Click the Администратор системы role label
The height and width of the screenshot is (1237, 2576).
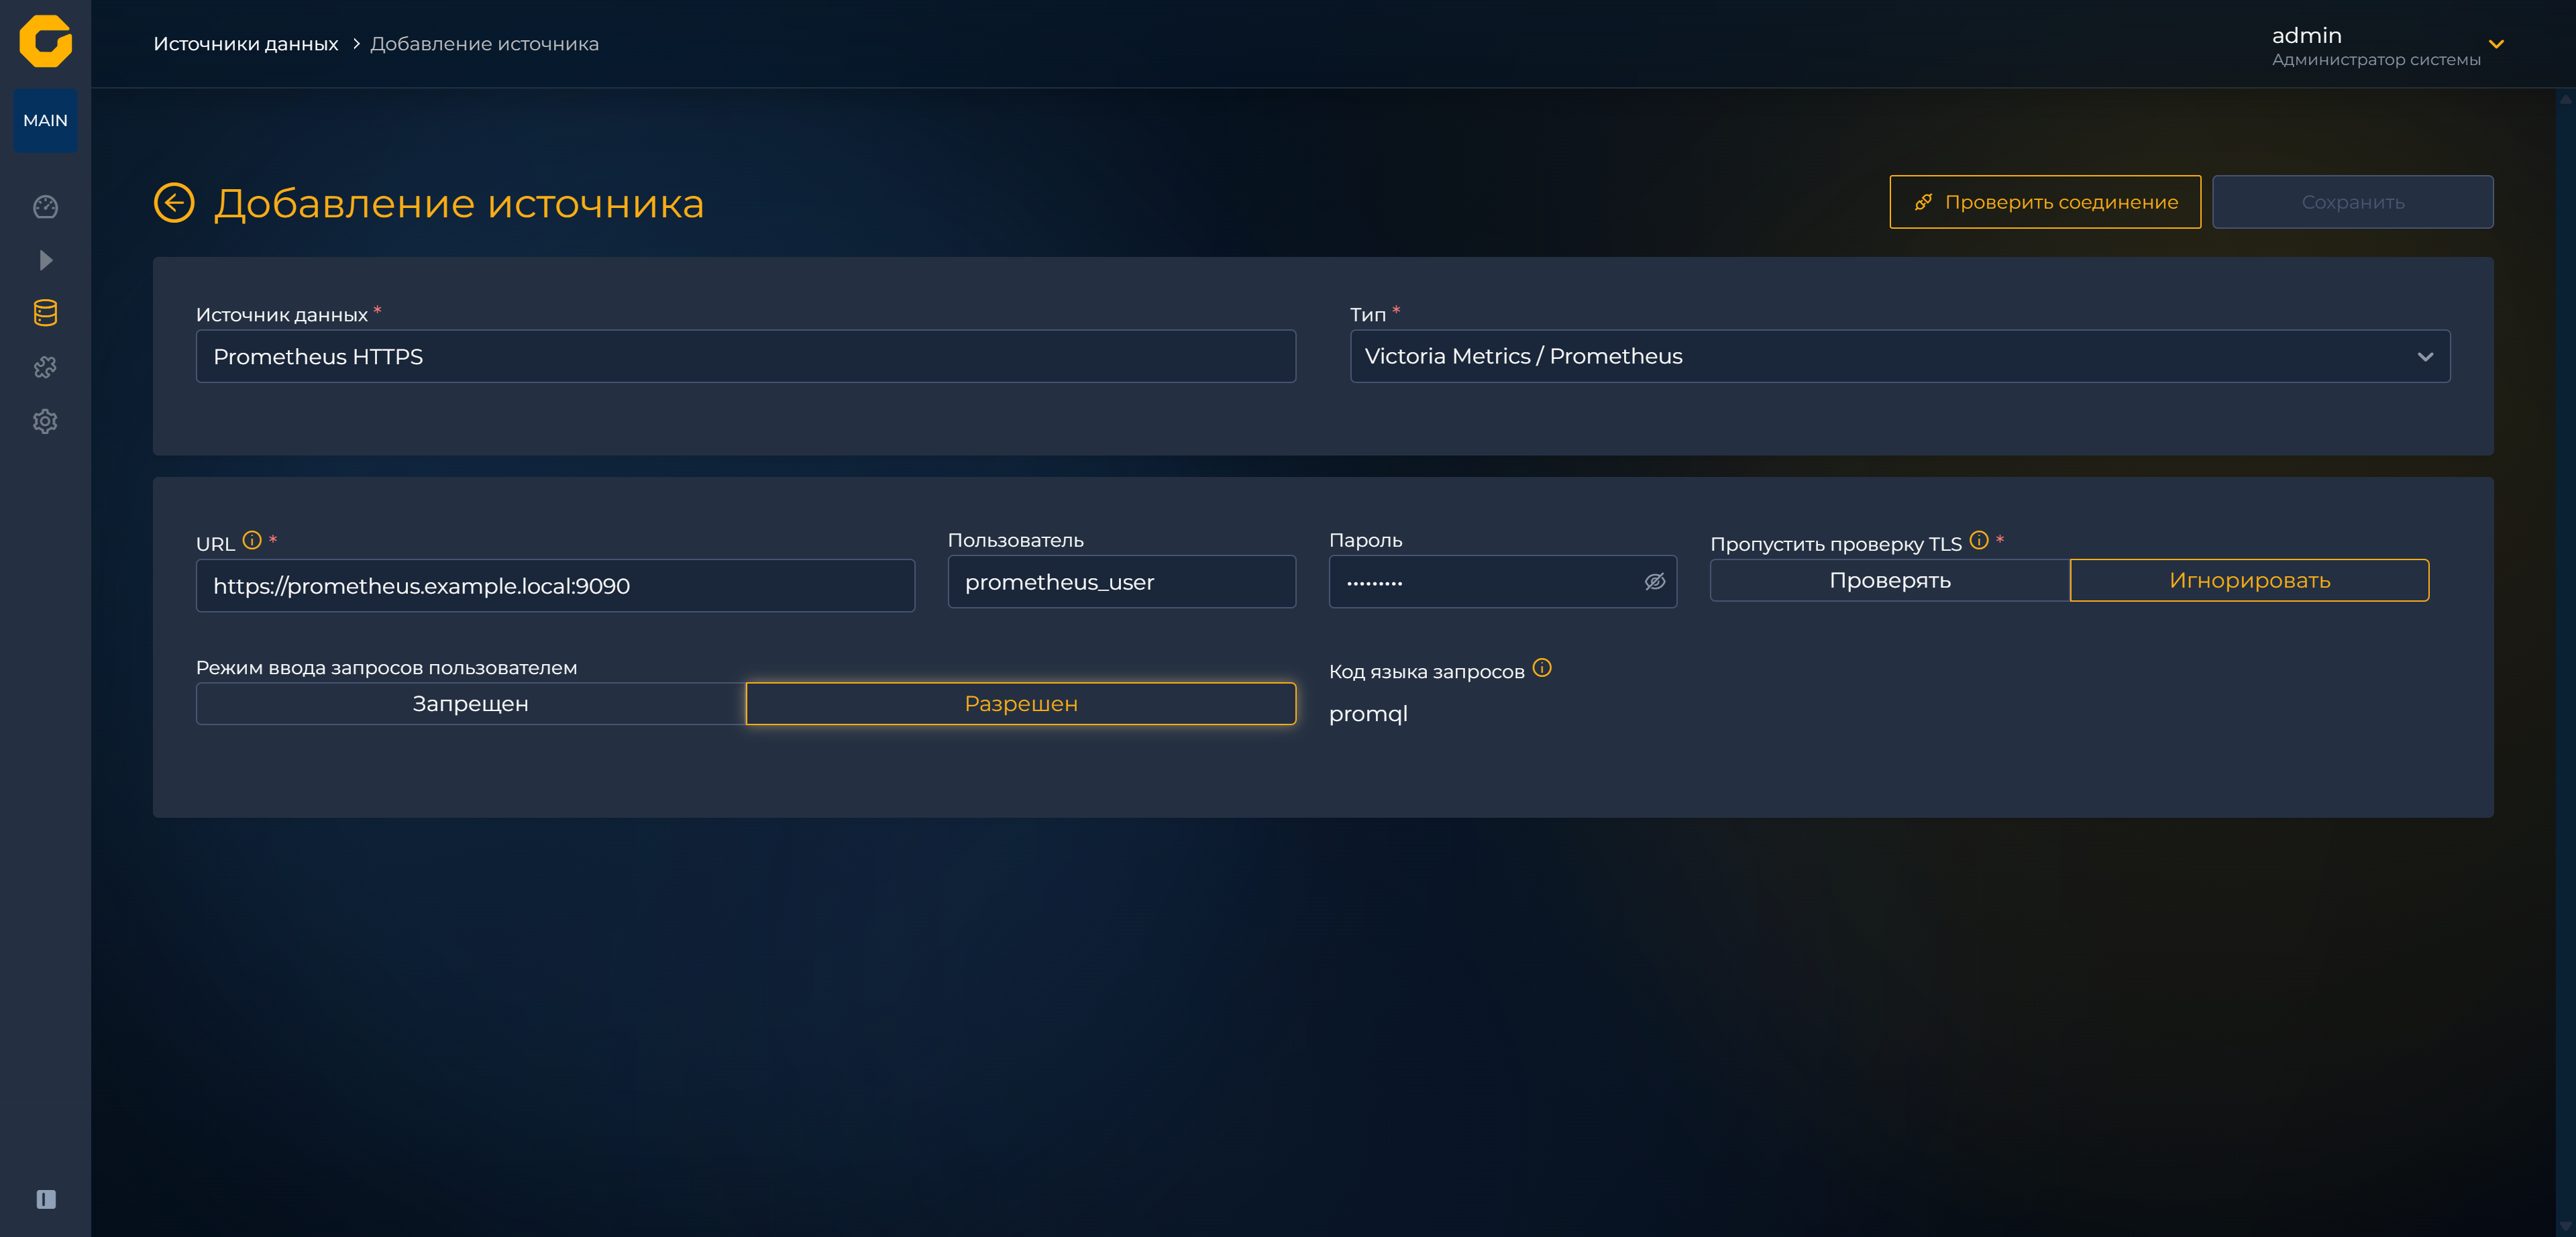(x=2376, y=60)
